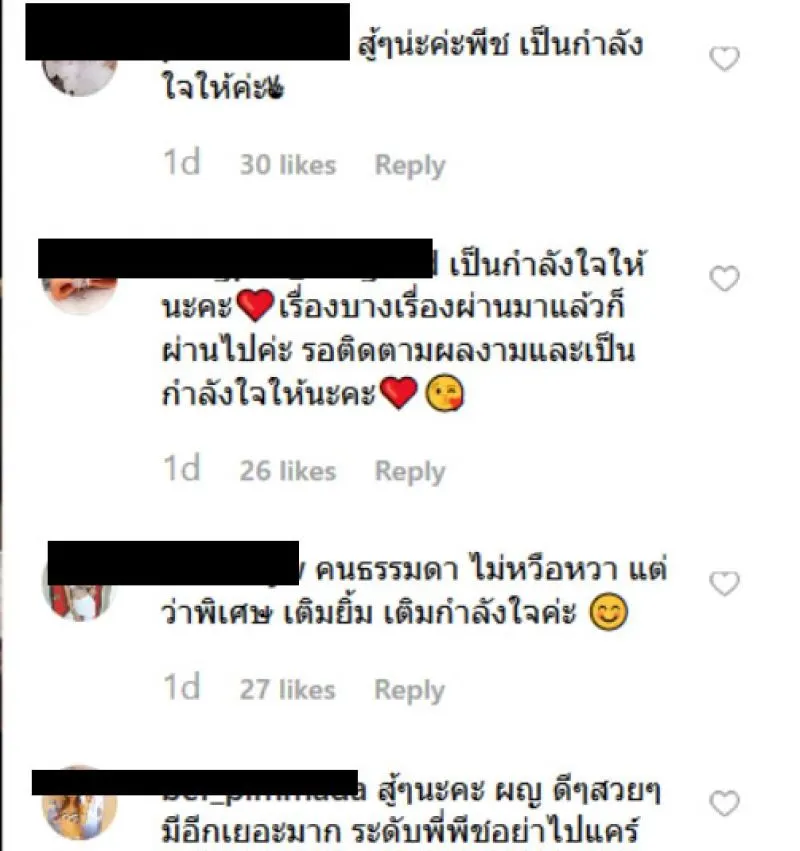
Task: Like the comment with 26 likes
Action: pos(725,278)
